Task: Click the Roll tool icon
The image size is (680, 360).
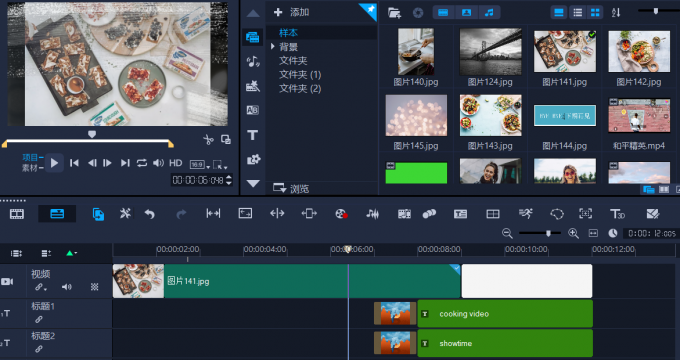Action: tap(277, 213)
